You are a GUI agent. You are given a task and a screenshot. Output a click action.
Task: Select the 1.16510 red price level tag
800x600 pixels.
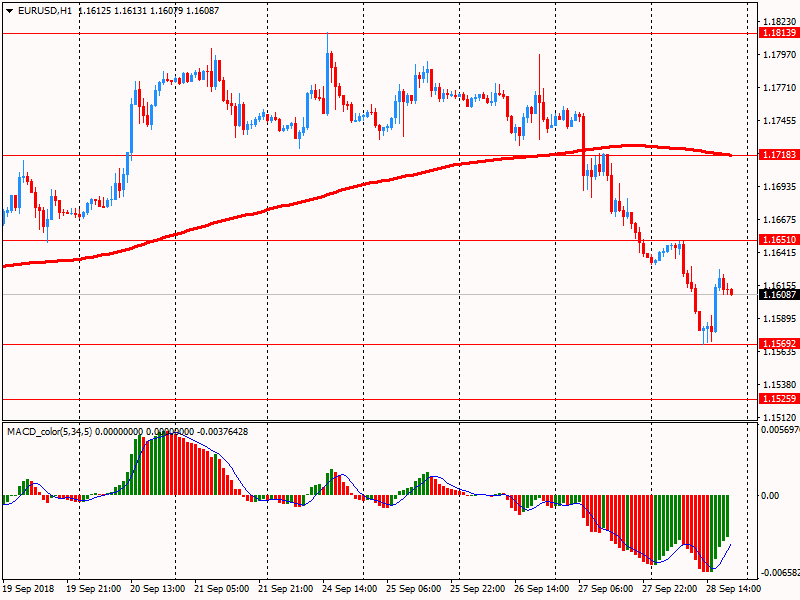pos(779,240)
